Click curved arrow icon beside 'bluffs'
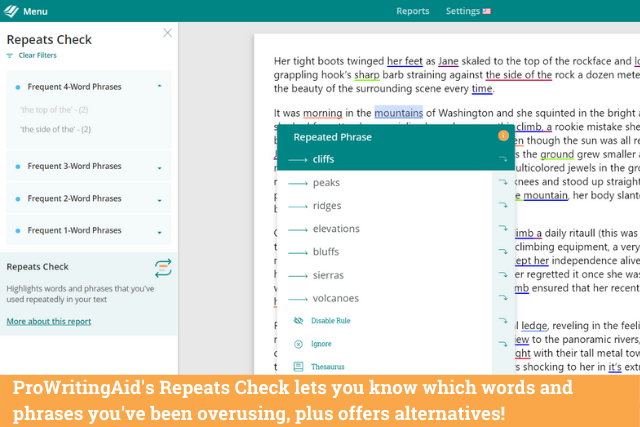Screen dimensions: 640x427 click(x=503, y=251)
